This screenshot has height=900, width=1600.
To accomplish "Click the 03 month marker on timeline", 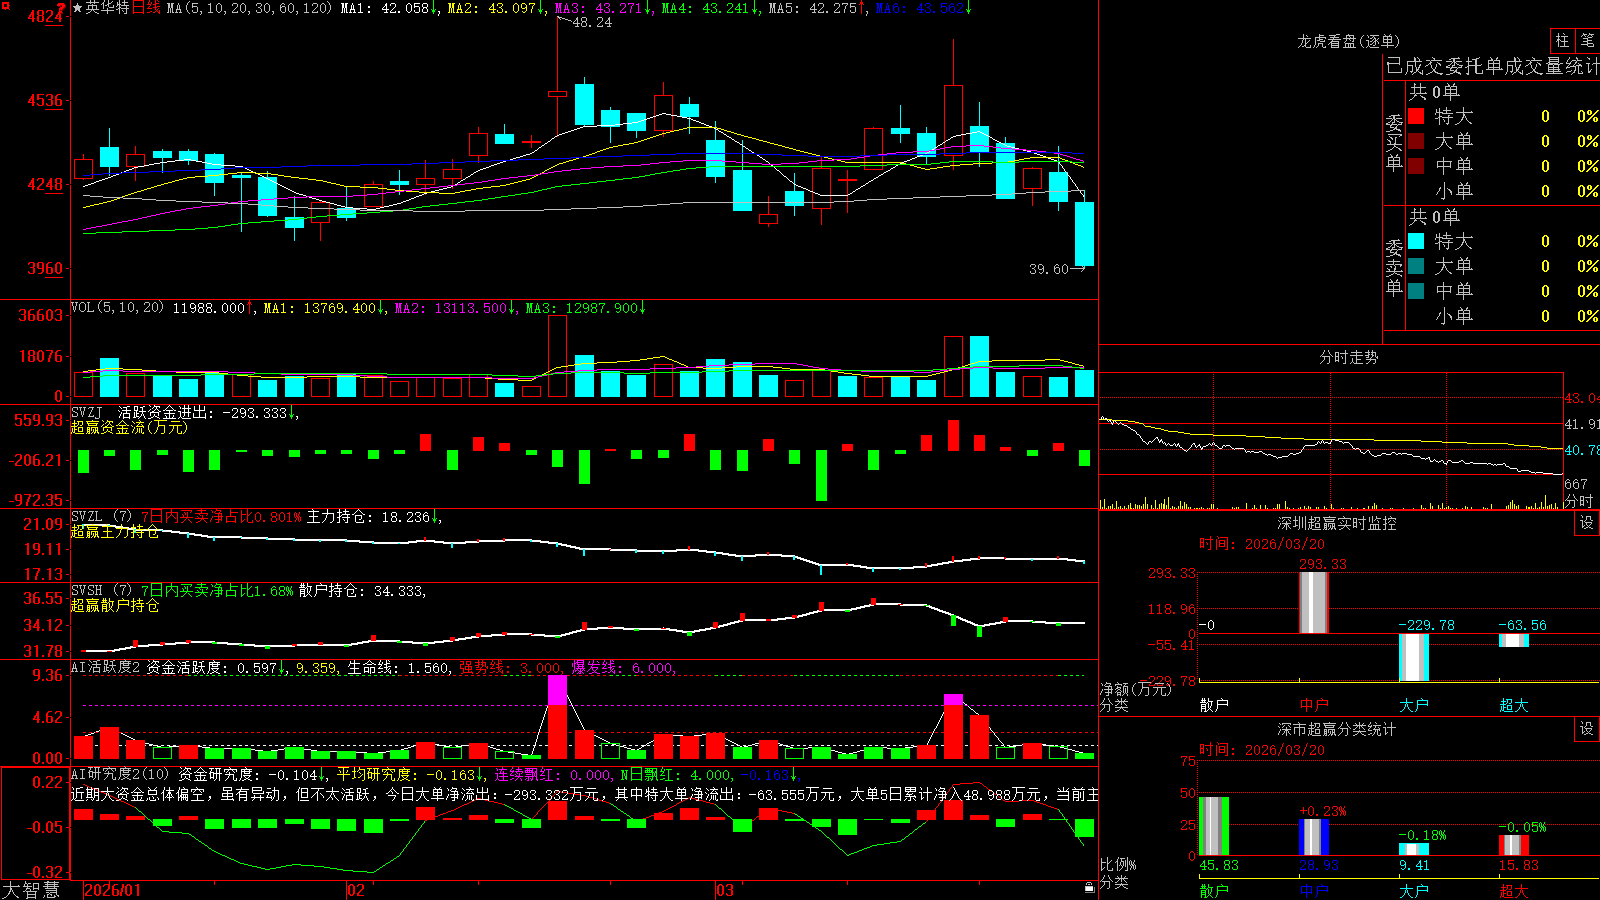I will click(725, 890).
